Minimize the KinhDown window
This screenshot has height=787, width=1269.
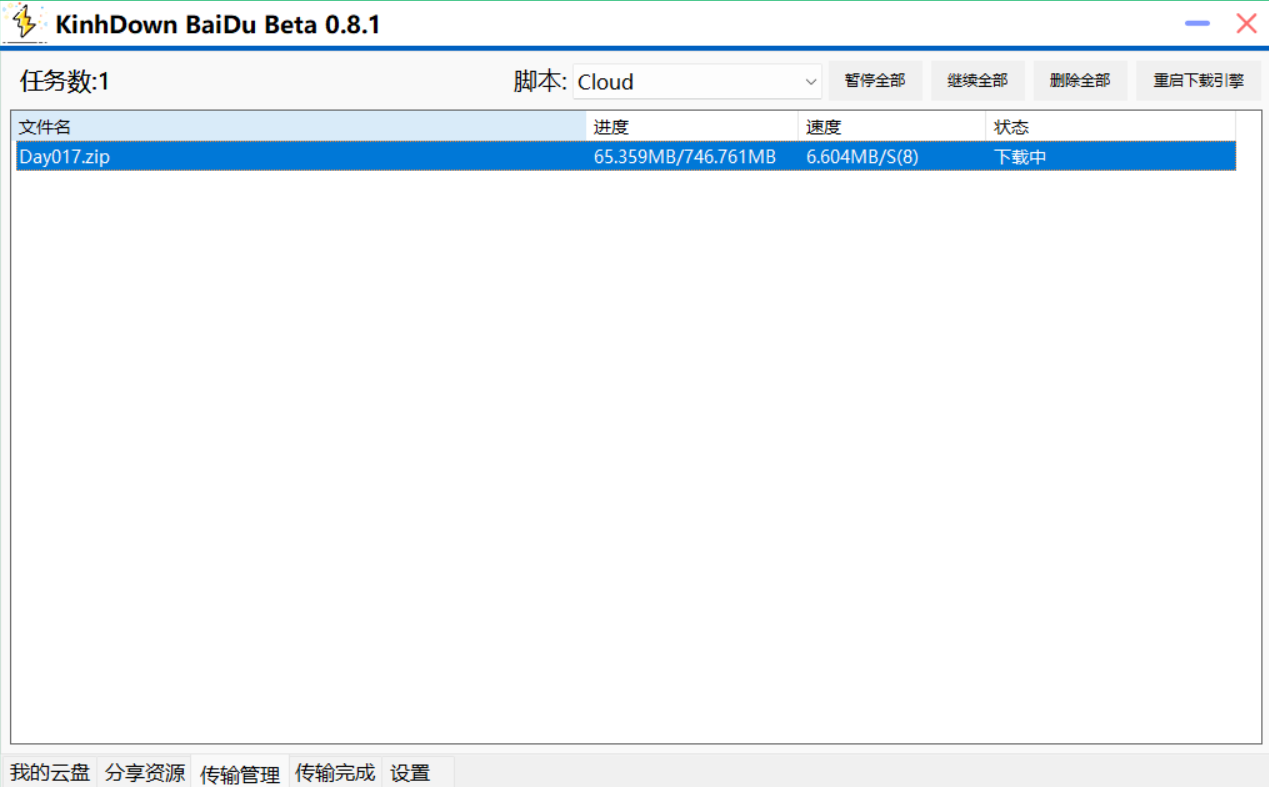coord(1197,24)
